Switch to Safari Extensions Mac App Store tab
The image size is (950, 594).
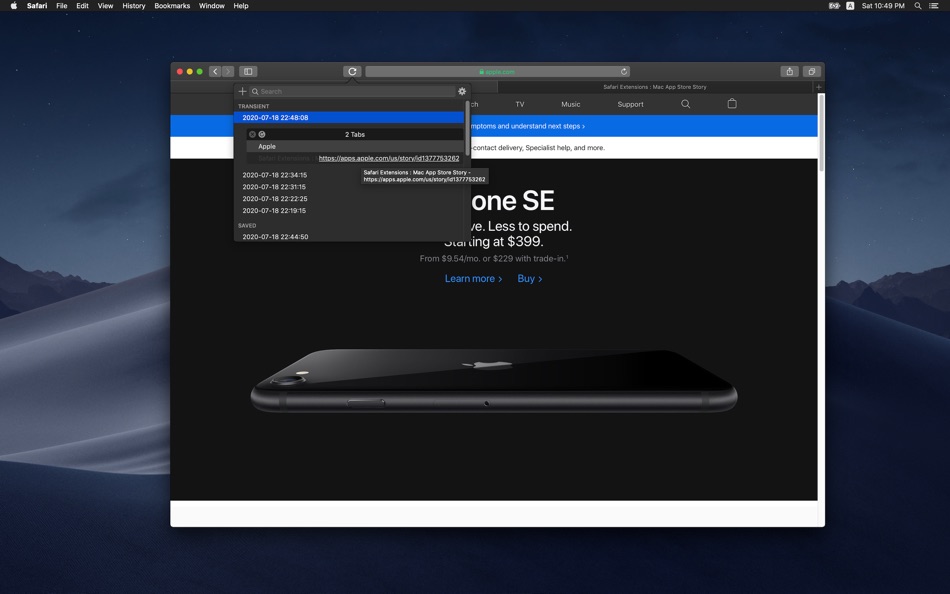point(655,87)
